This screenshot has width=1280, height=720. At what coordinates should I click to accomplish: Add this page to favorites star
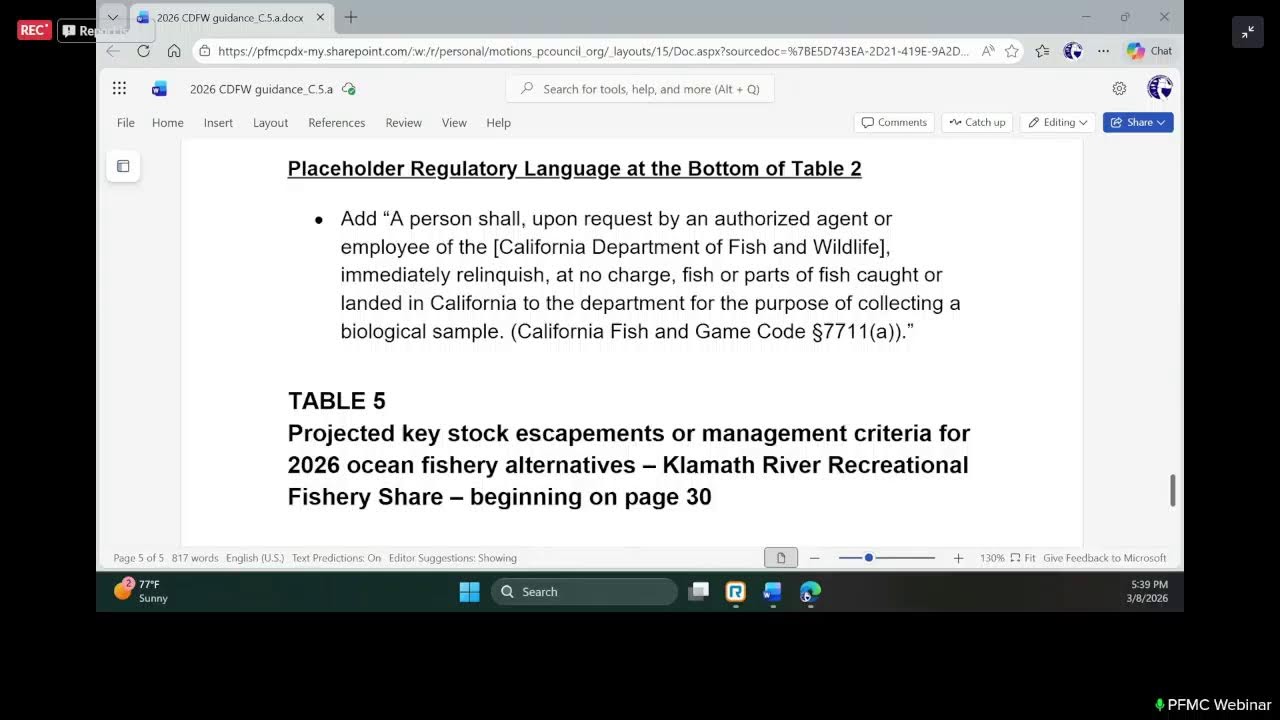click(1011, 50)
